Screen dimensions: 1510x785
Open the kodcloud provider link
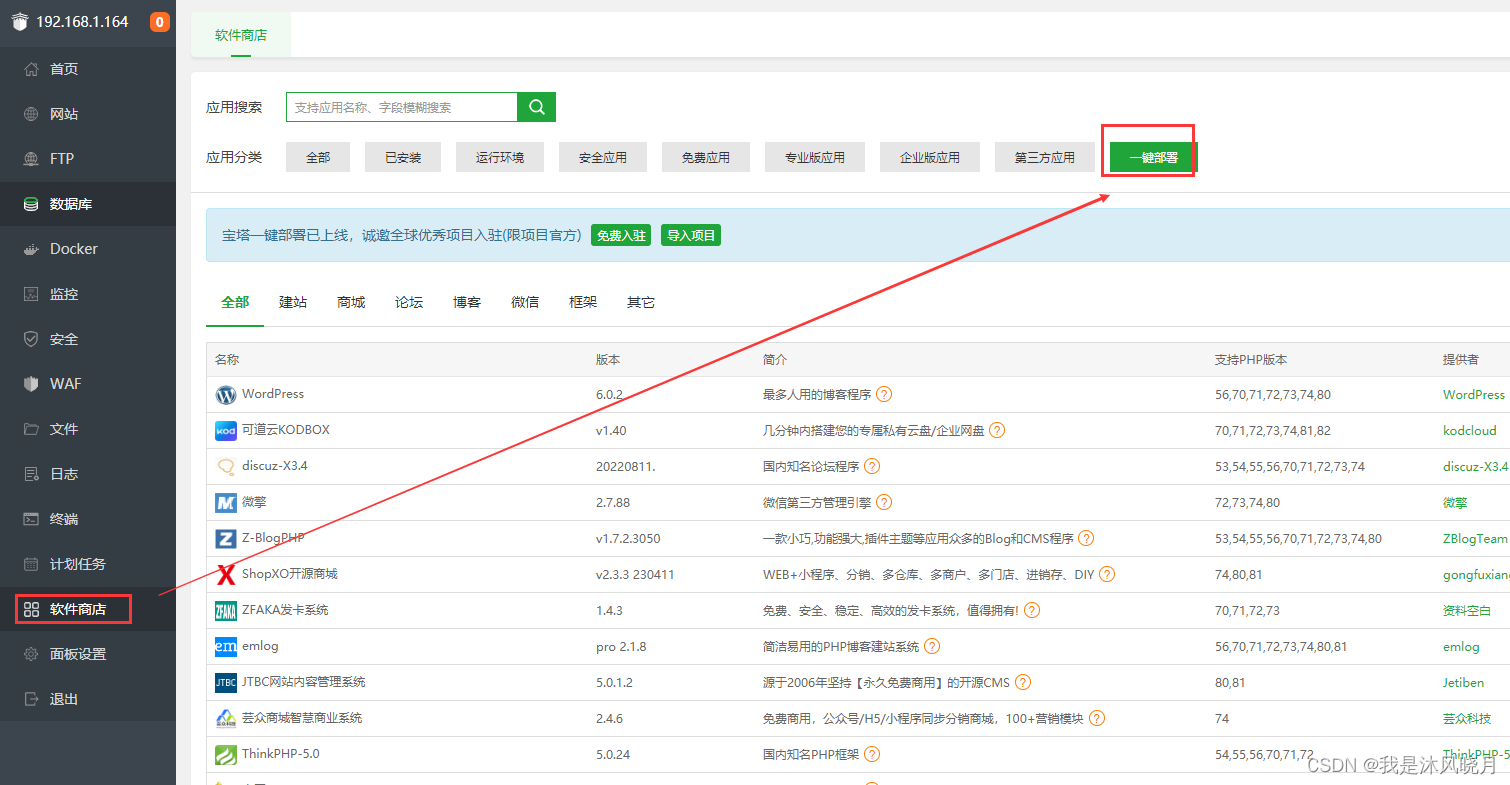(x=1470, y=430)
